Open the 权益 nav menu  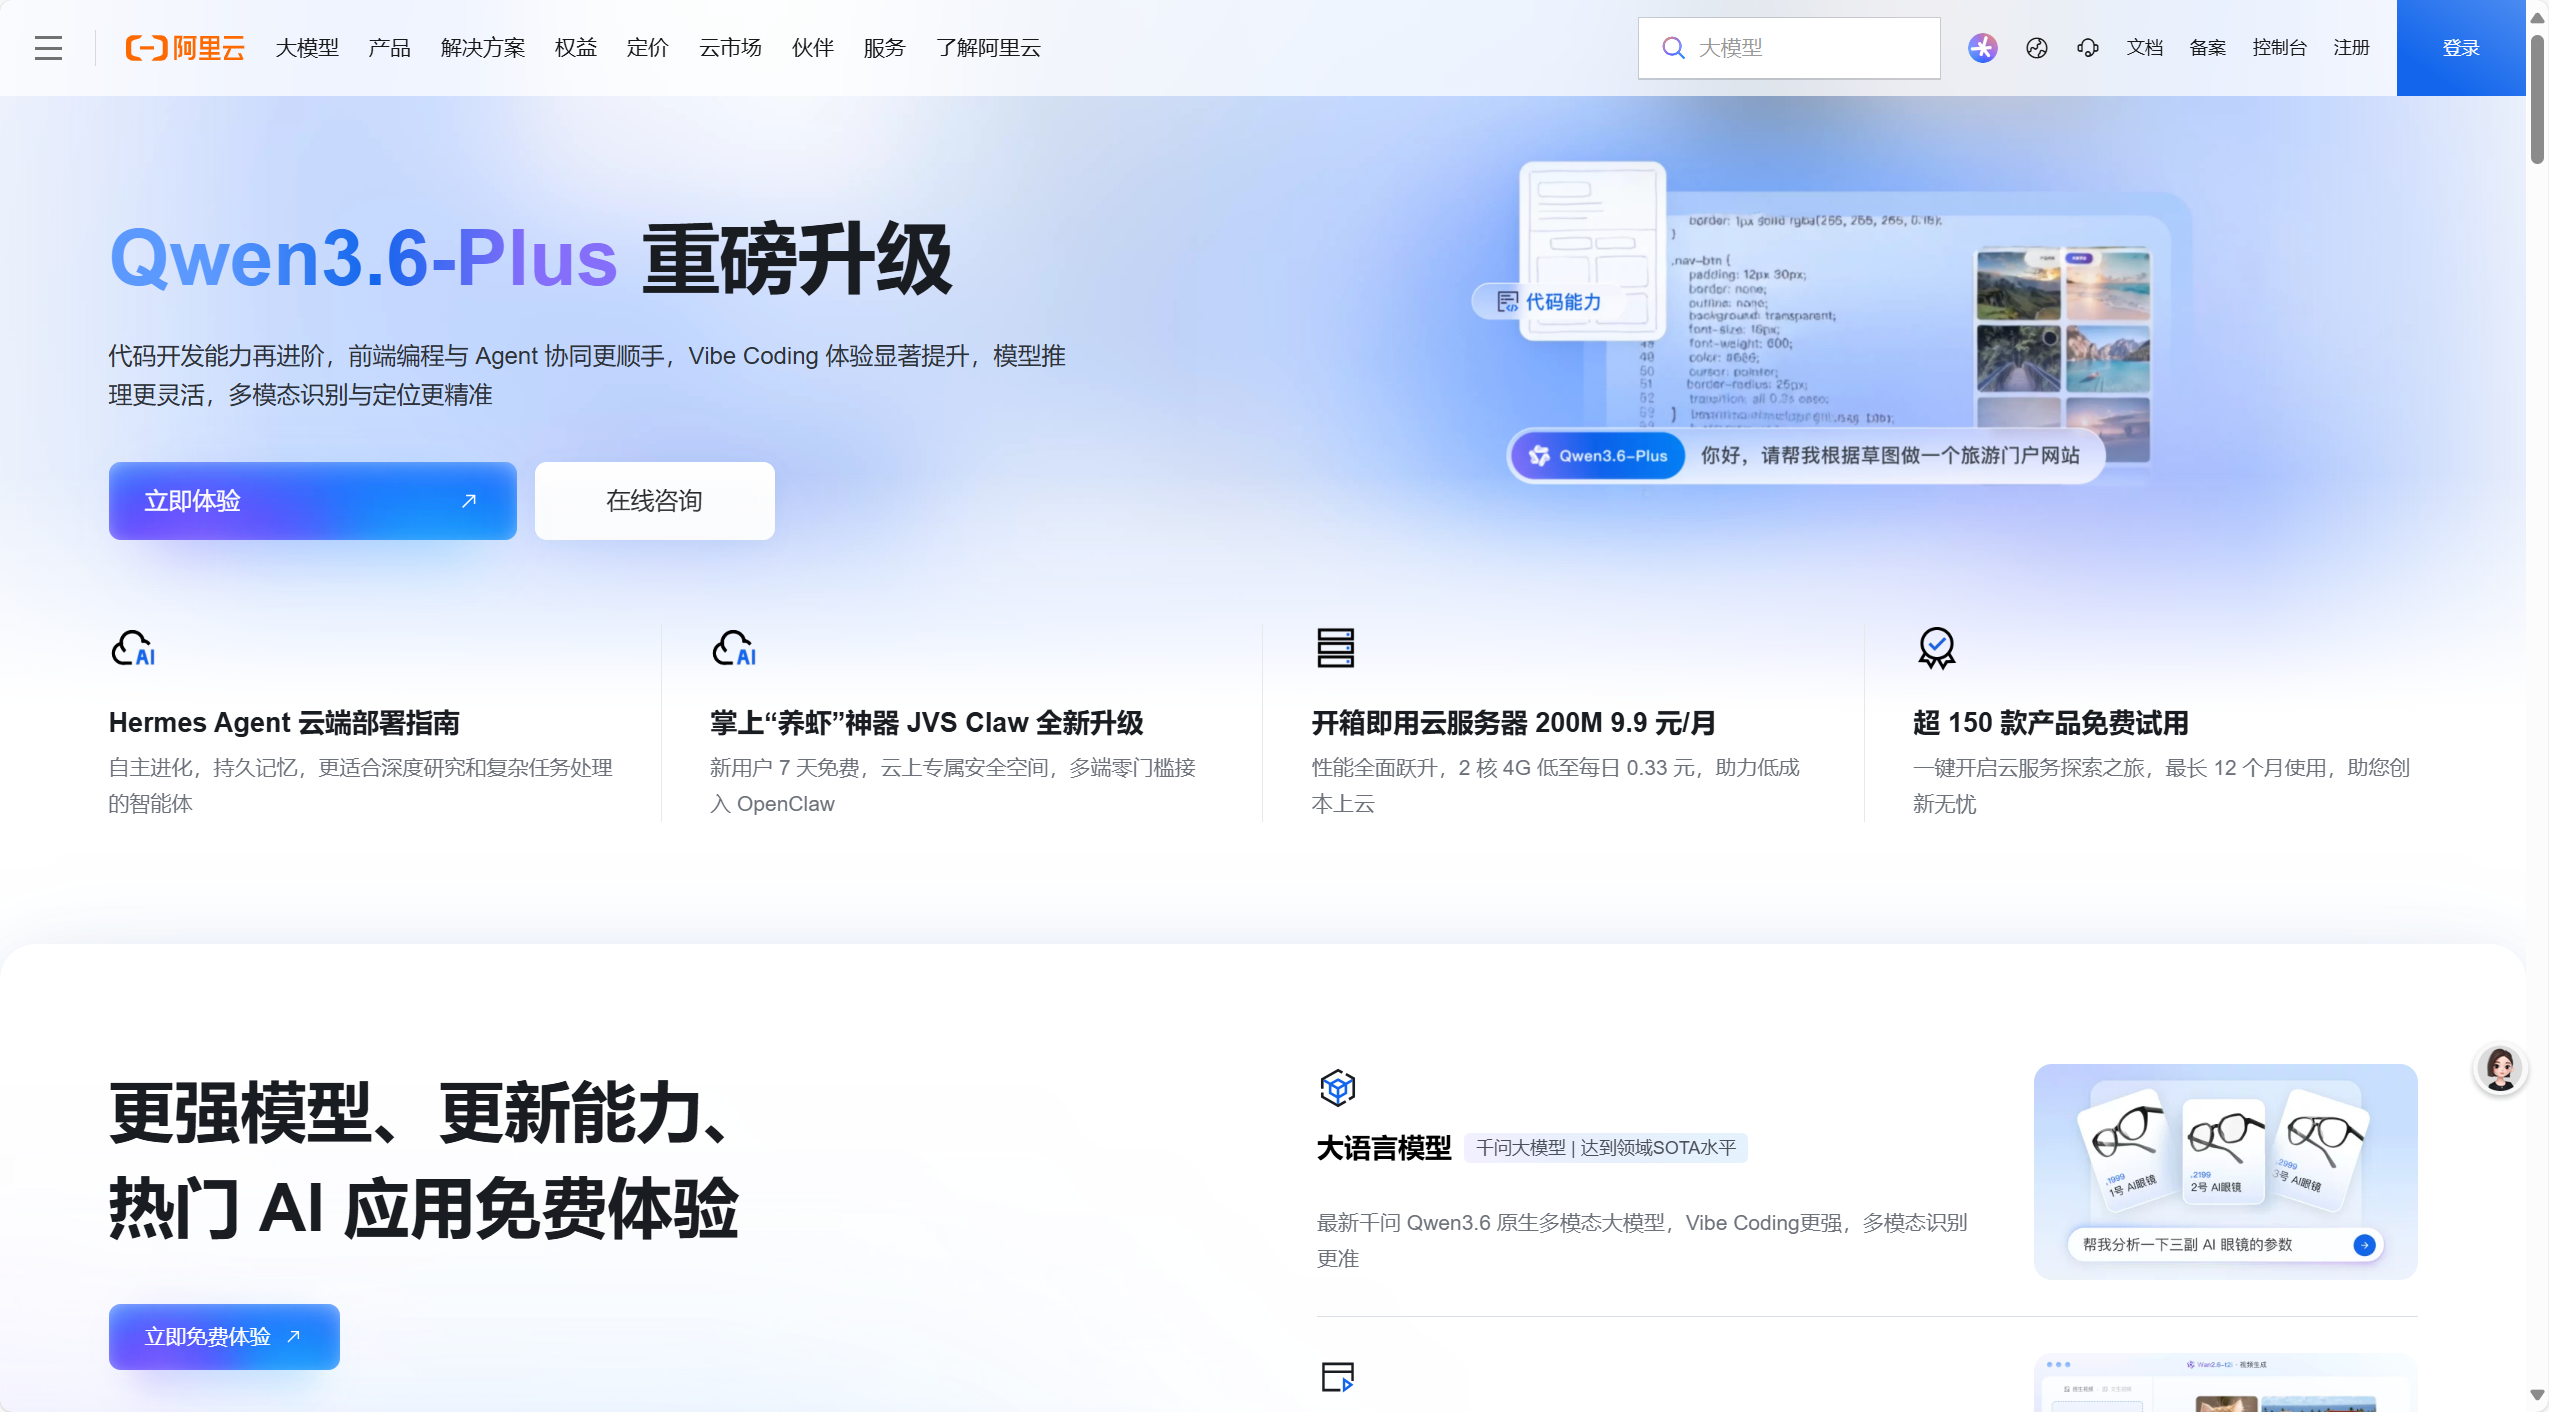pos(576,48)
